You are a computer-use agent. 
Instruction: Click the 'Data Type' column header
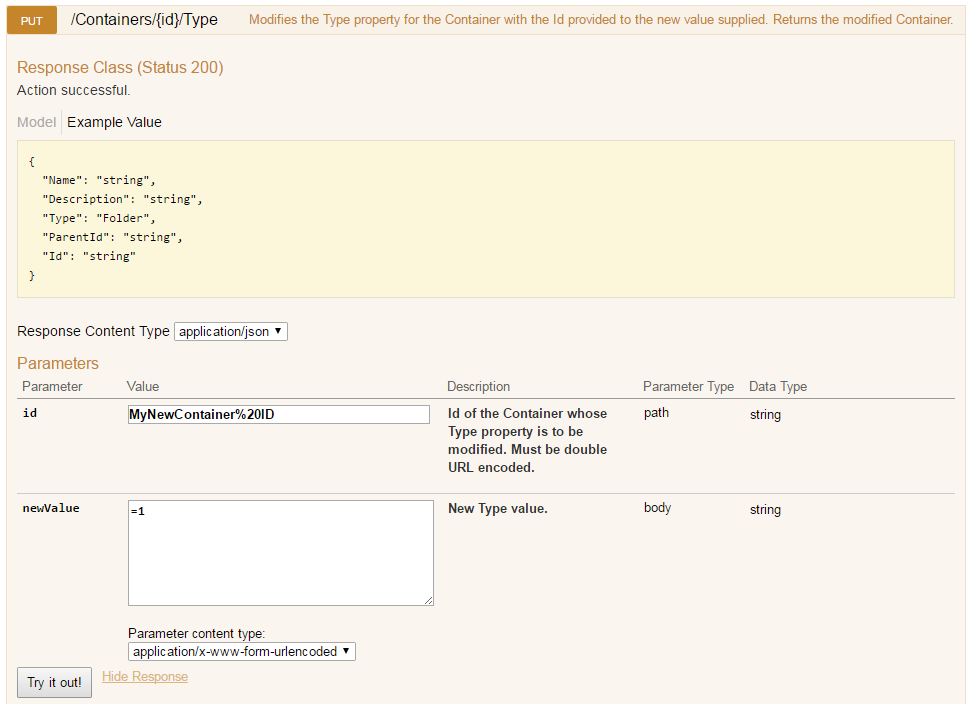coord(778,387)
